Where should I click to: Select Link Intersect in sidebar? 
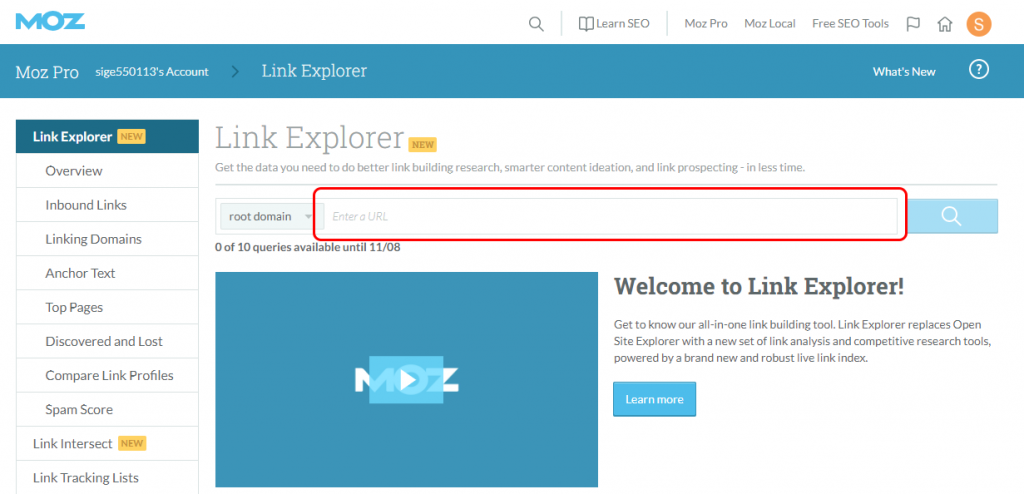point(107,444)
